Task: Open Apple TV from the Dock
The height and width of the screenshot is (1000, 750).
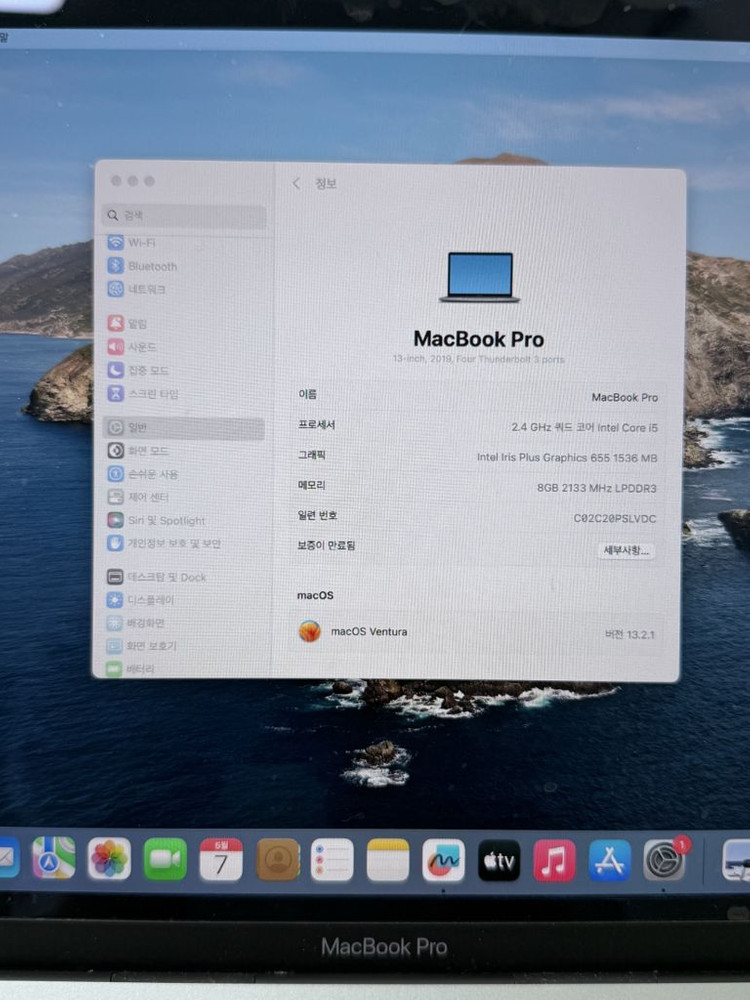Action: click(499, 861)
